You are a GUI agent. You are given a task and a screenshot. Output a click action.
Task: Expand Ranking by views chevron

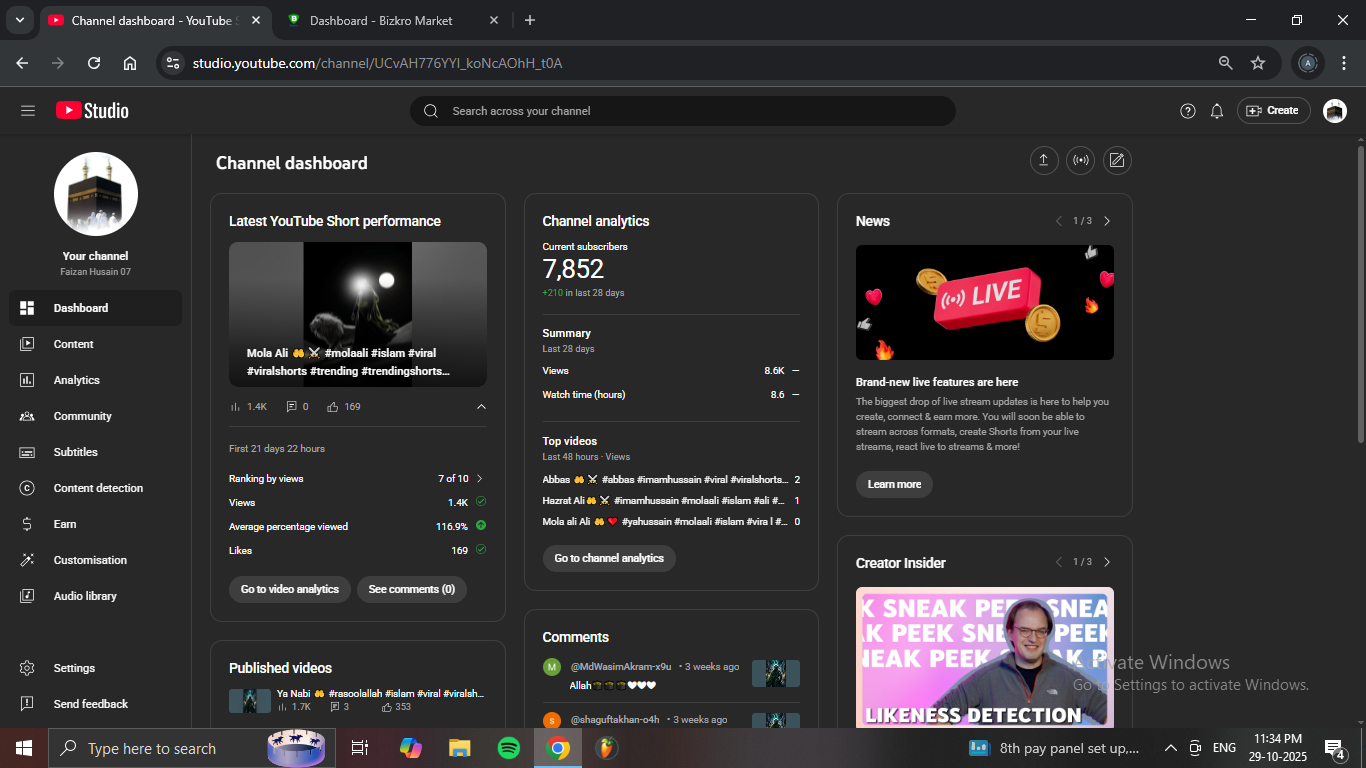click(x=480, y=479)
